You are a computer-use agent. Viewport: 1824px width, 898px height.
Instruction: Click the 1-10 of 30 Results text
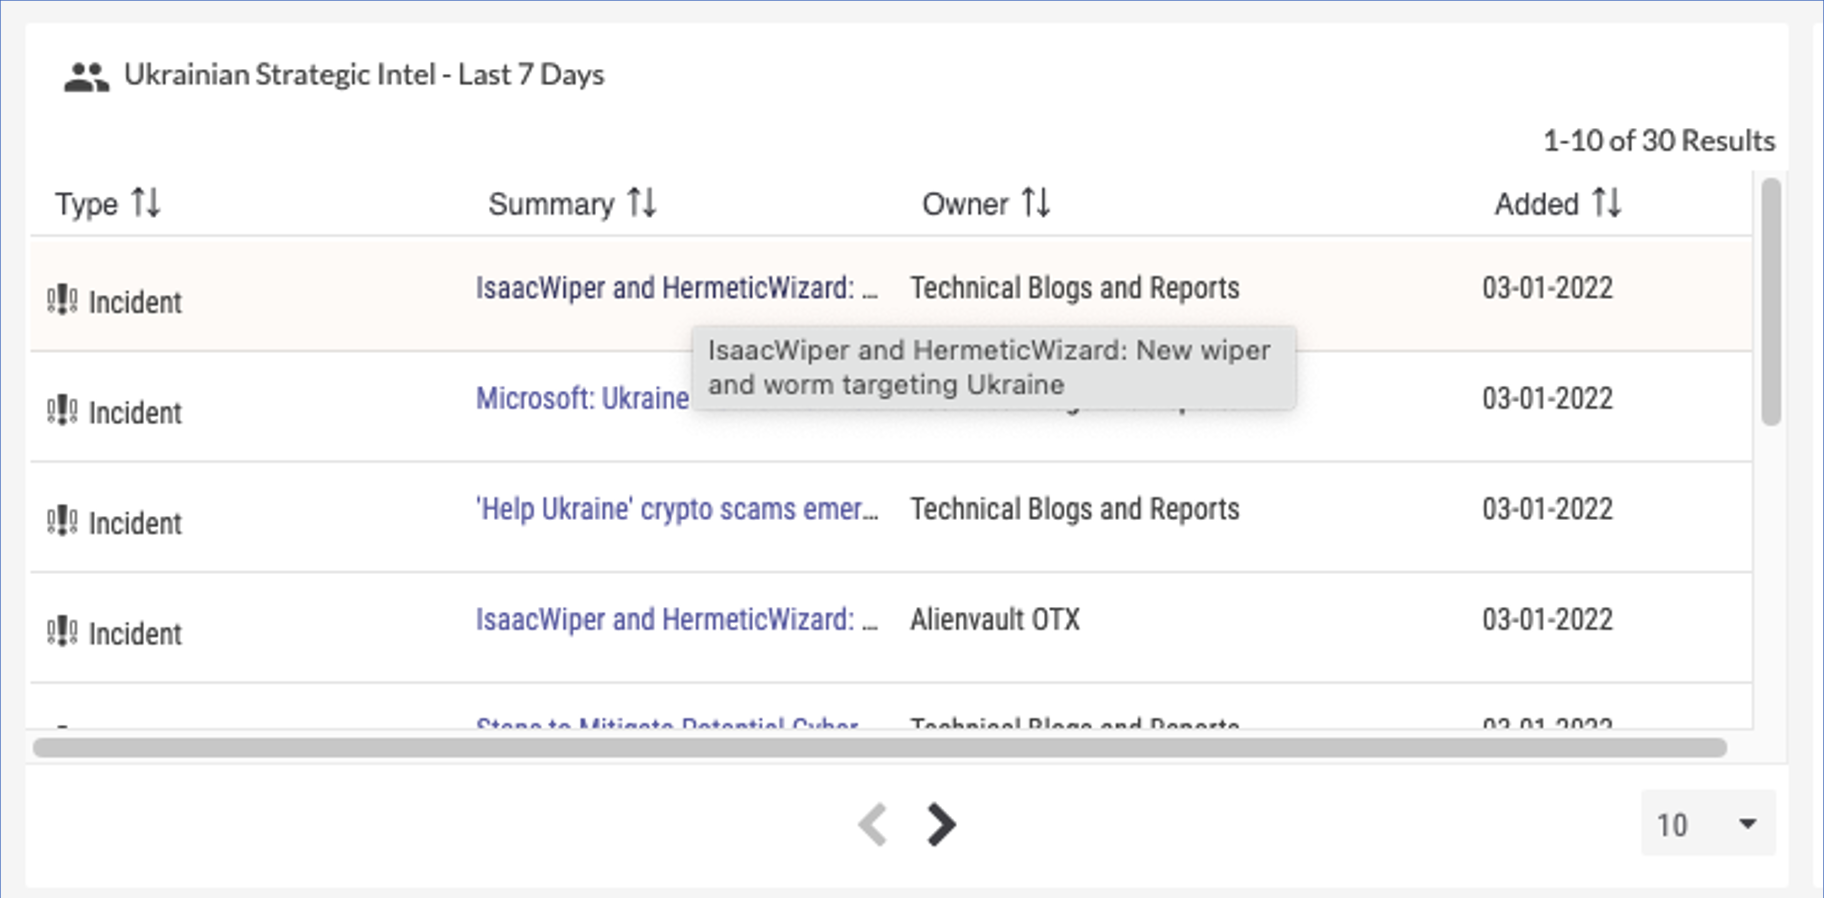tap(1659, 141)
